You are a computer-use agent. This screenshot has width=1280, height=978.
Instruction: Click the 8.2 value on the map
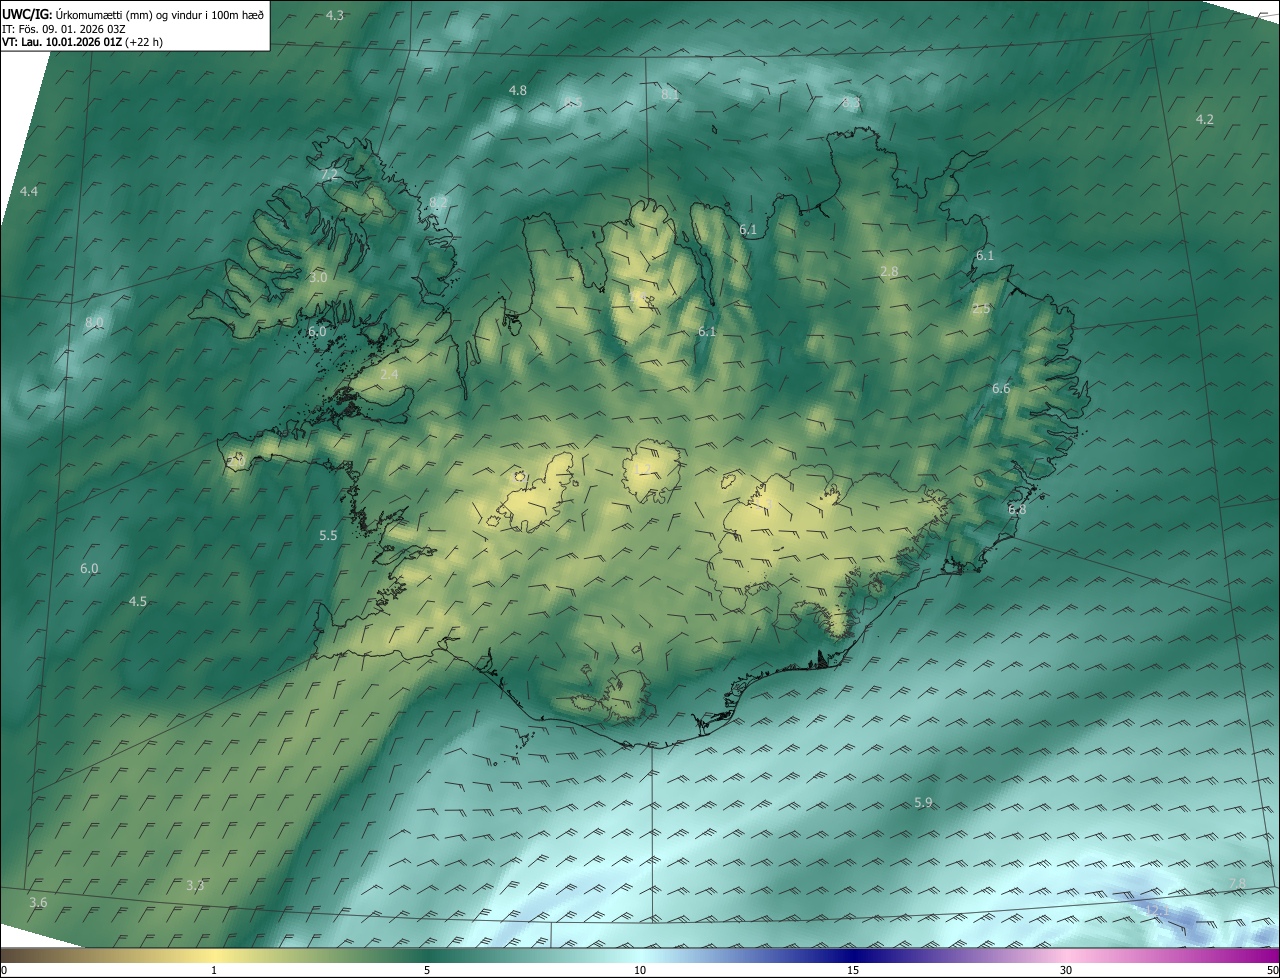tap(438, 201)
